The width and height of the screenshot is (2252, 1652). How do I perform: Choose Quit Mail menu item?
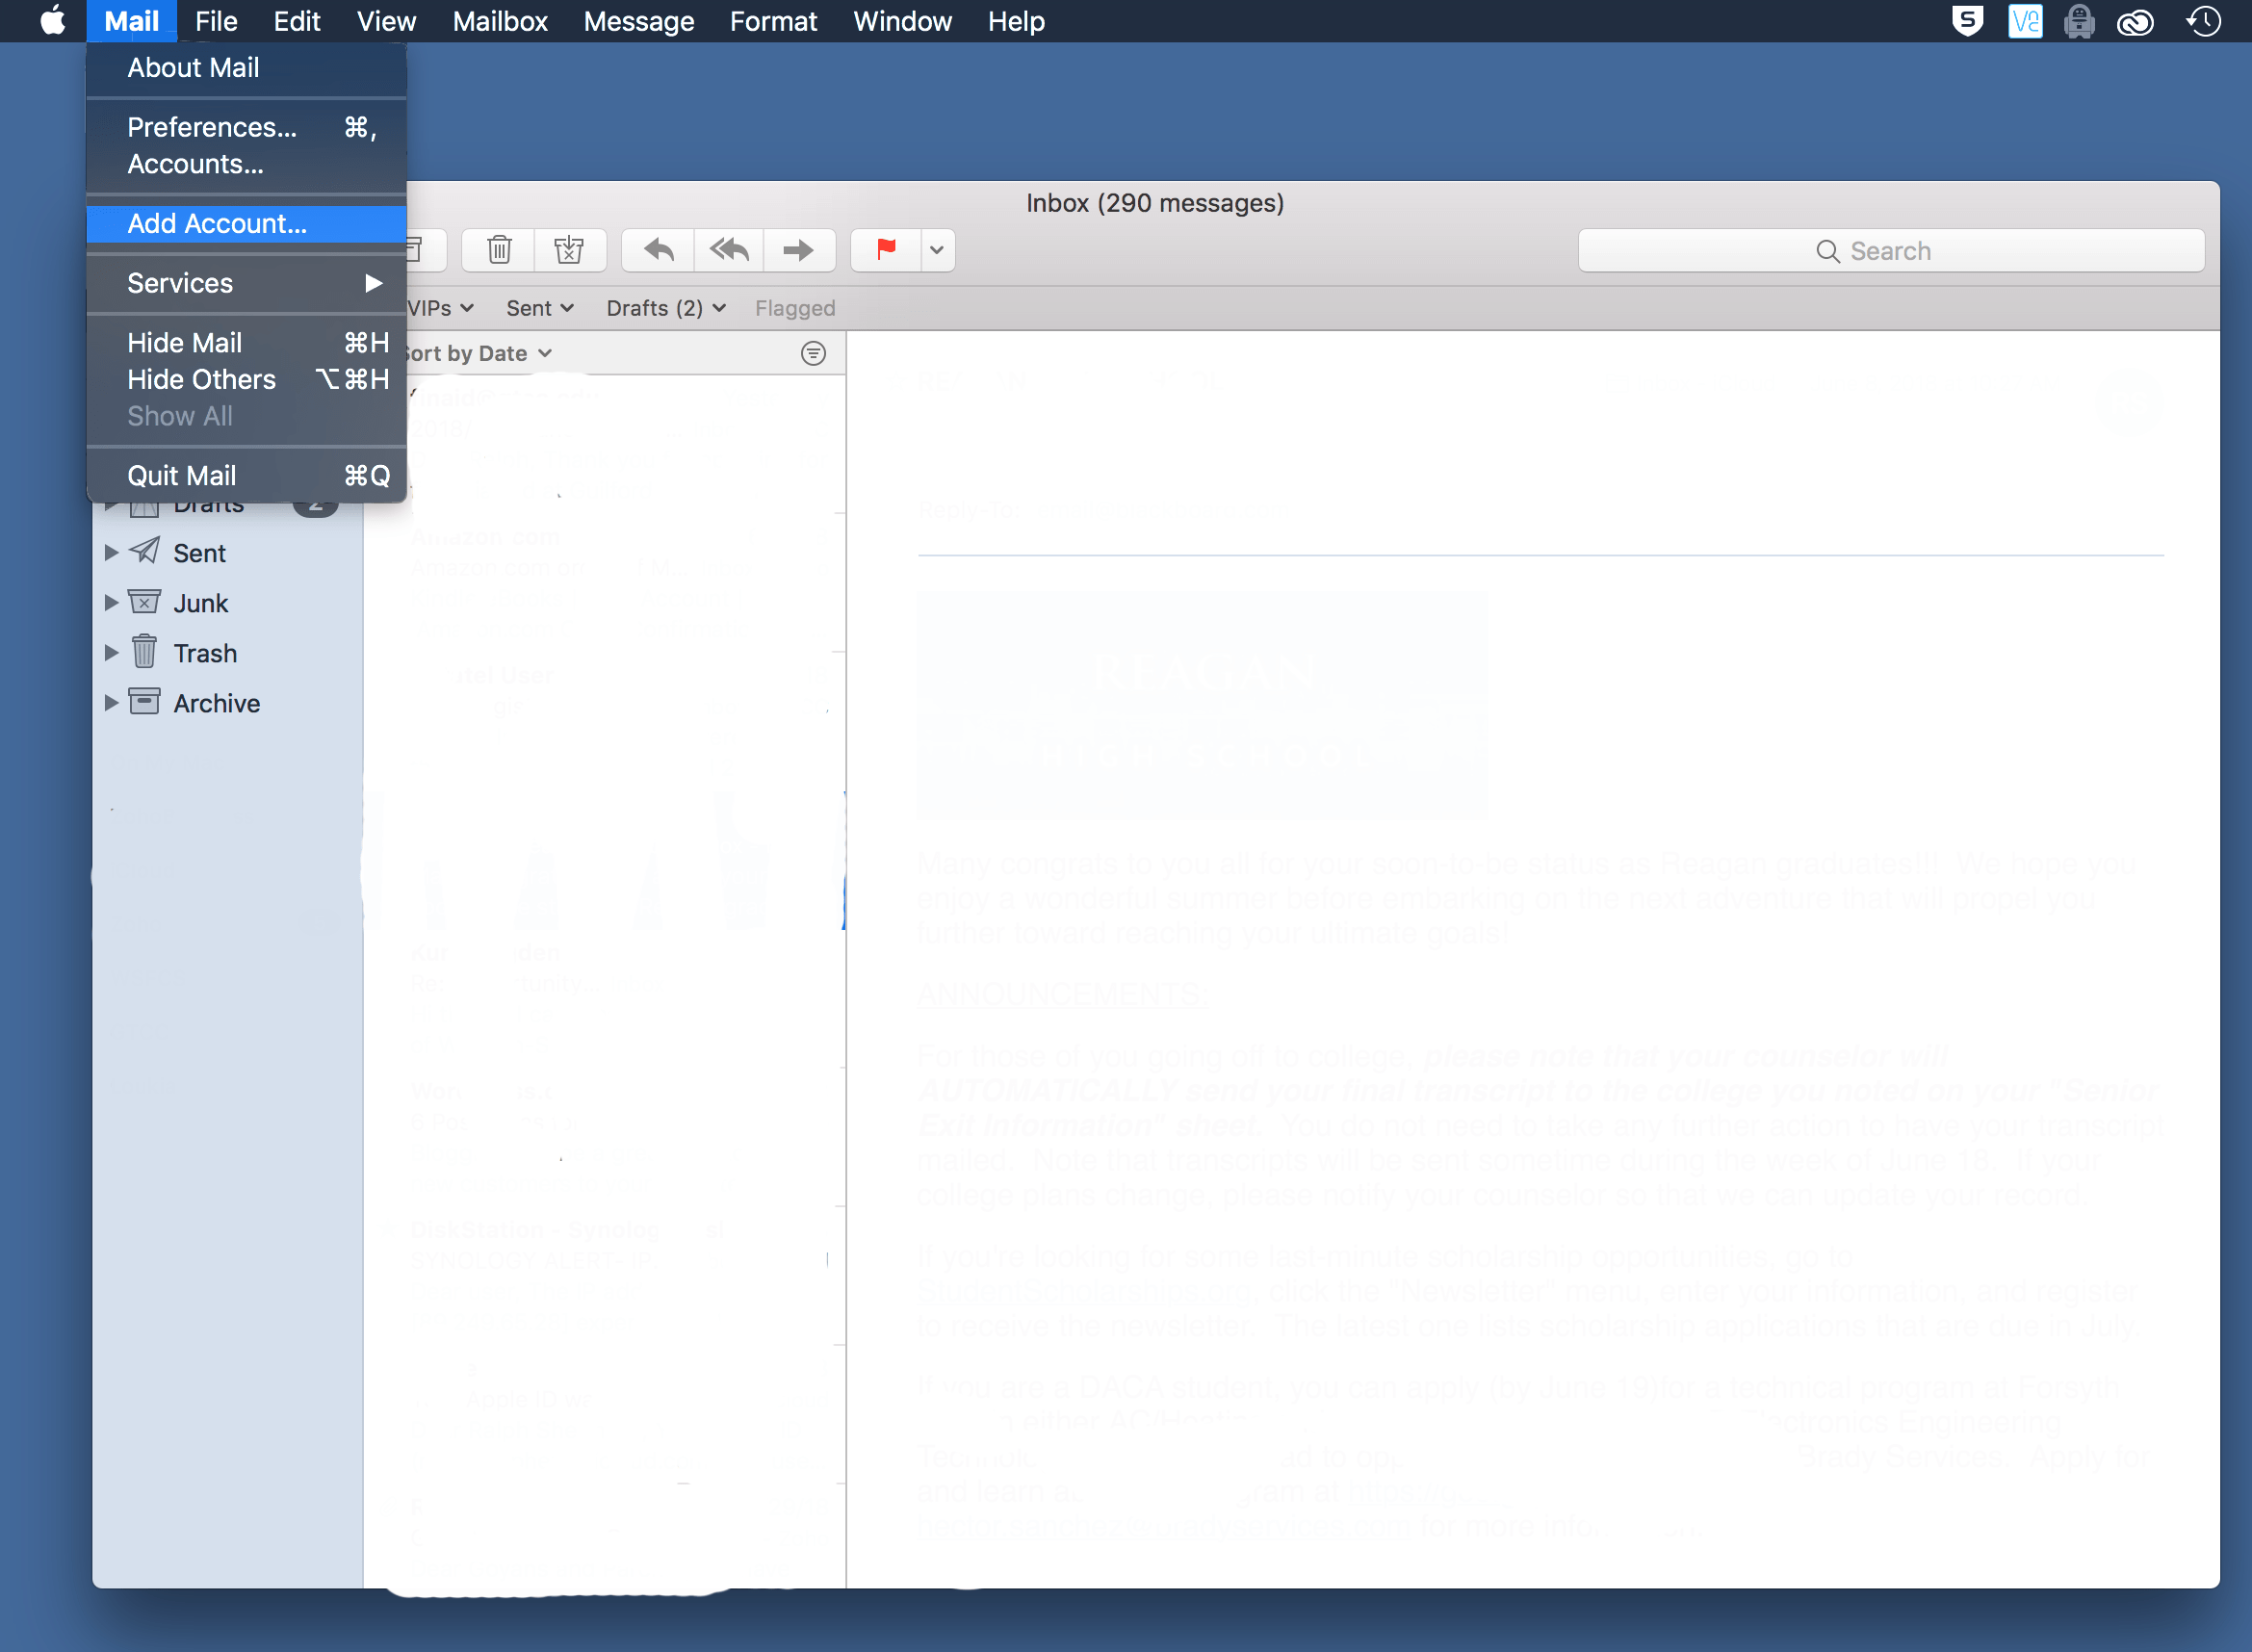[x=247, y=476]
